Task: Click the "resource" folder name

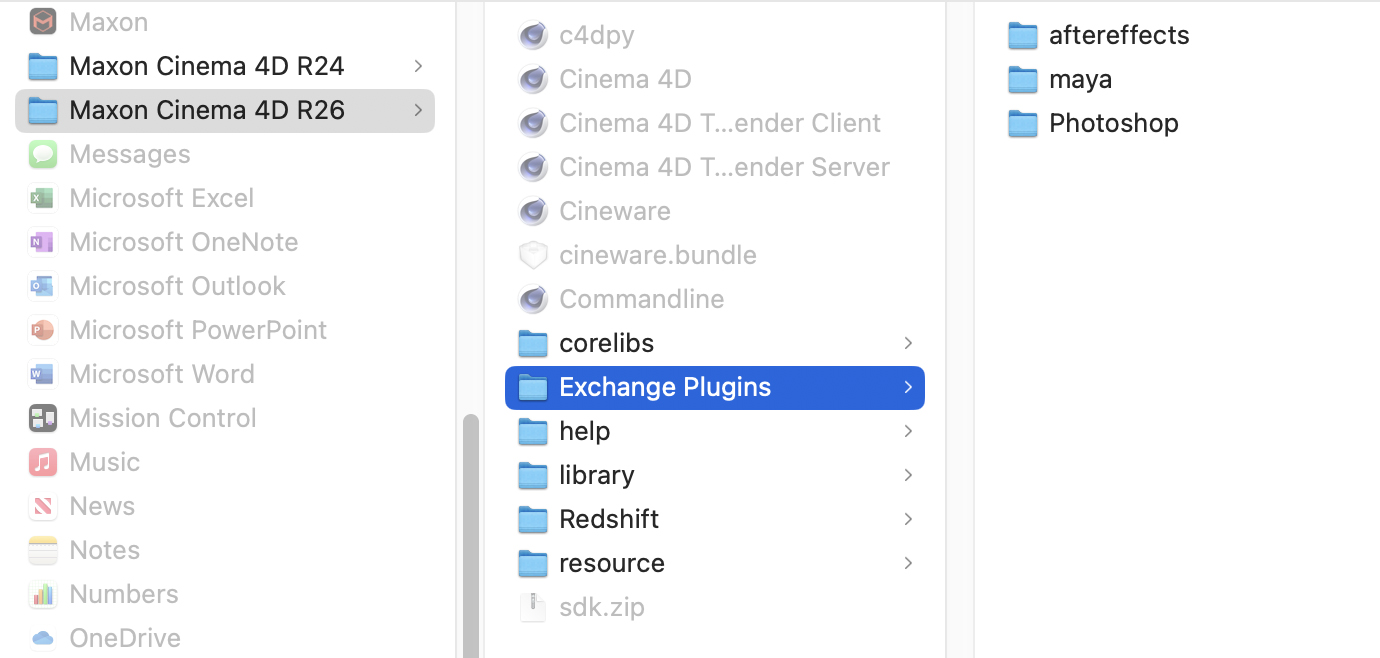Action: (612, 563)
